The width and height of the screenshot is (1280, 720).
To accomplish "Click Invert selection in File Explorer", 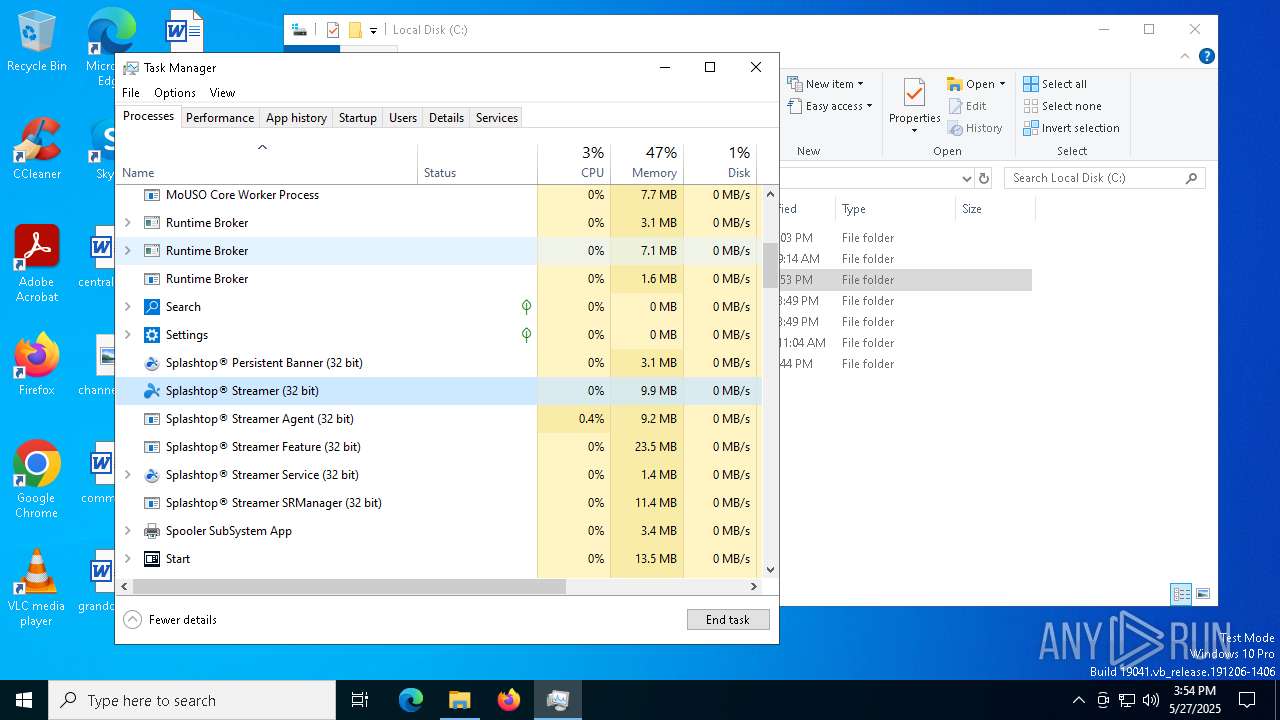I will coord(1071,128).
